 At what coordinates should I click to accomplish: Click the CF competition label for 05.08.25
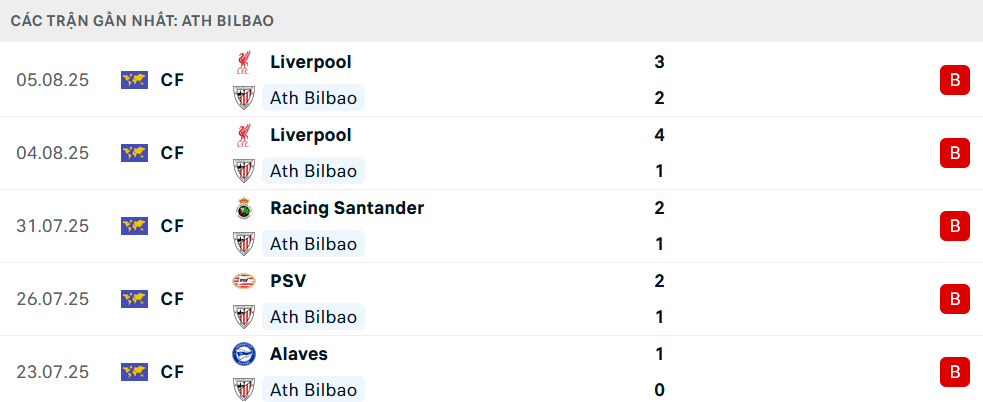[172, 80]
